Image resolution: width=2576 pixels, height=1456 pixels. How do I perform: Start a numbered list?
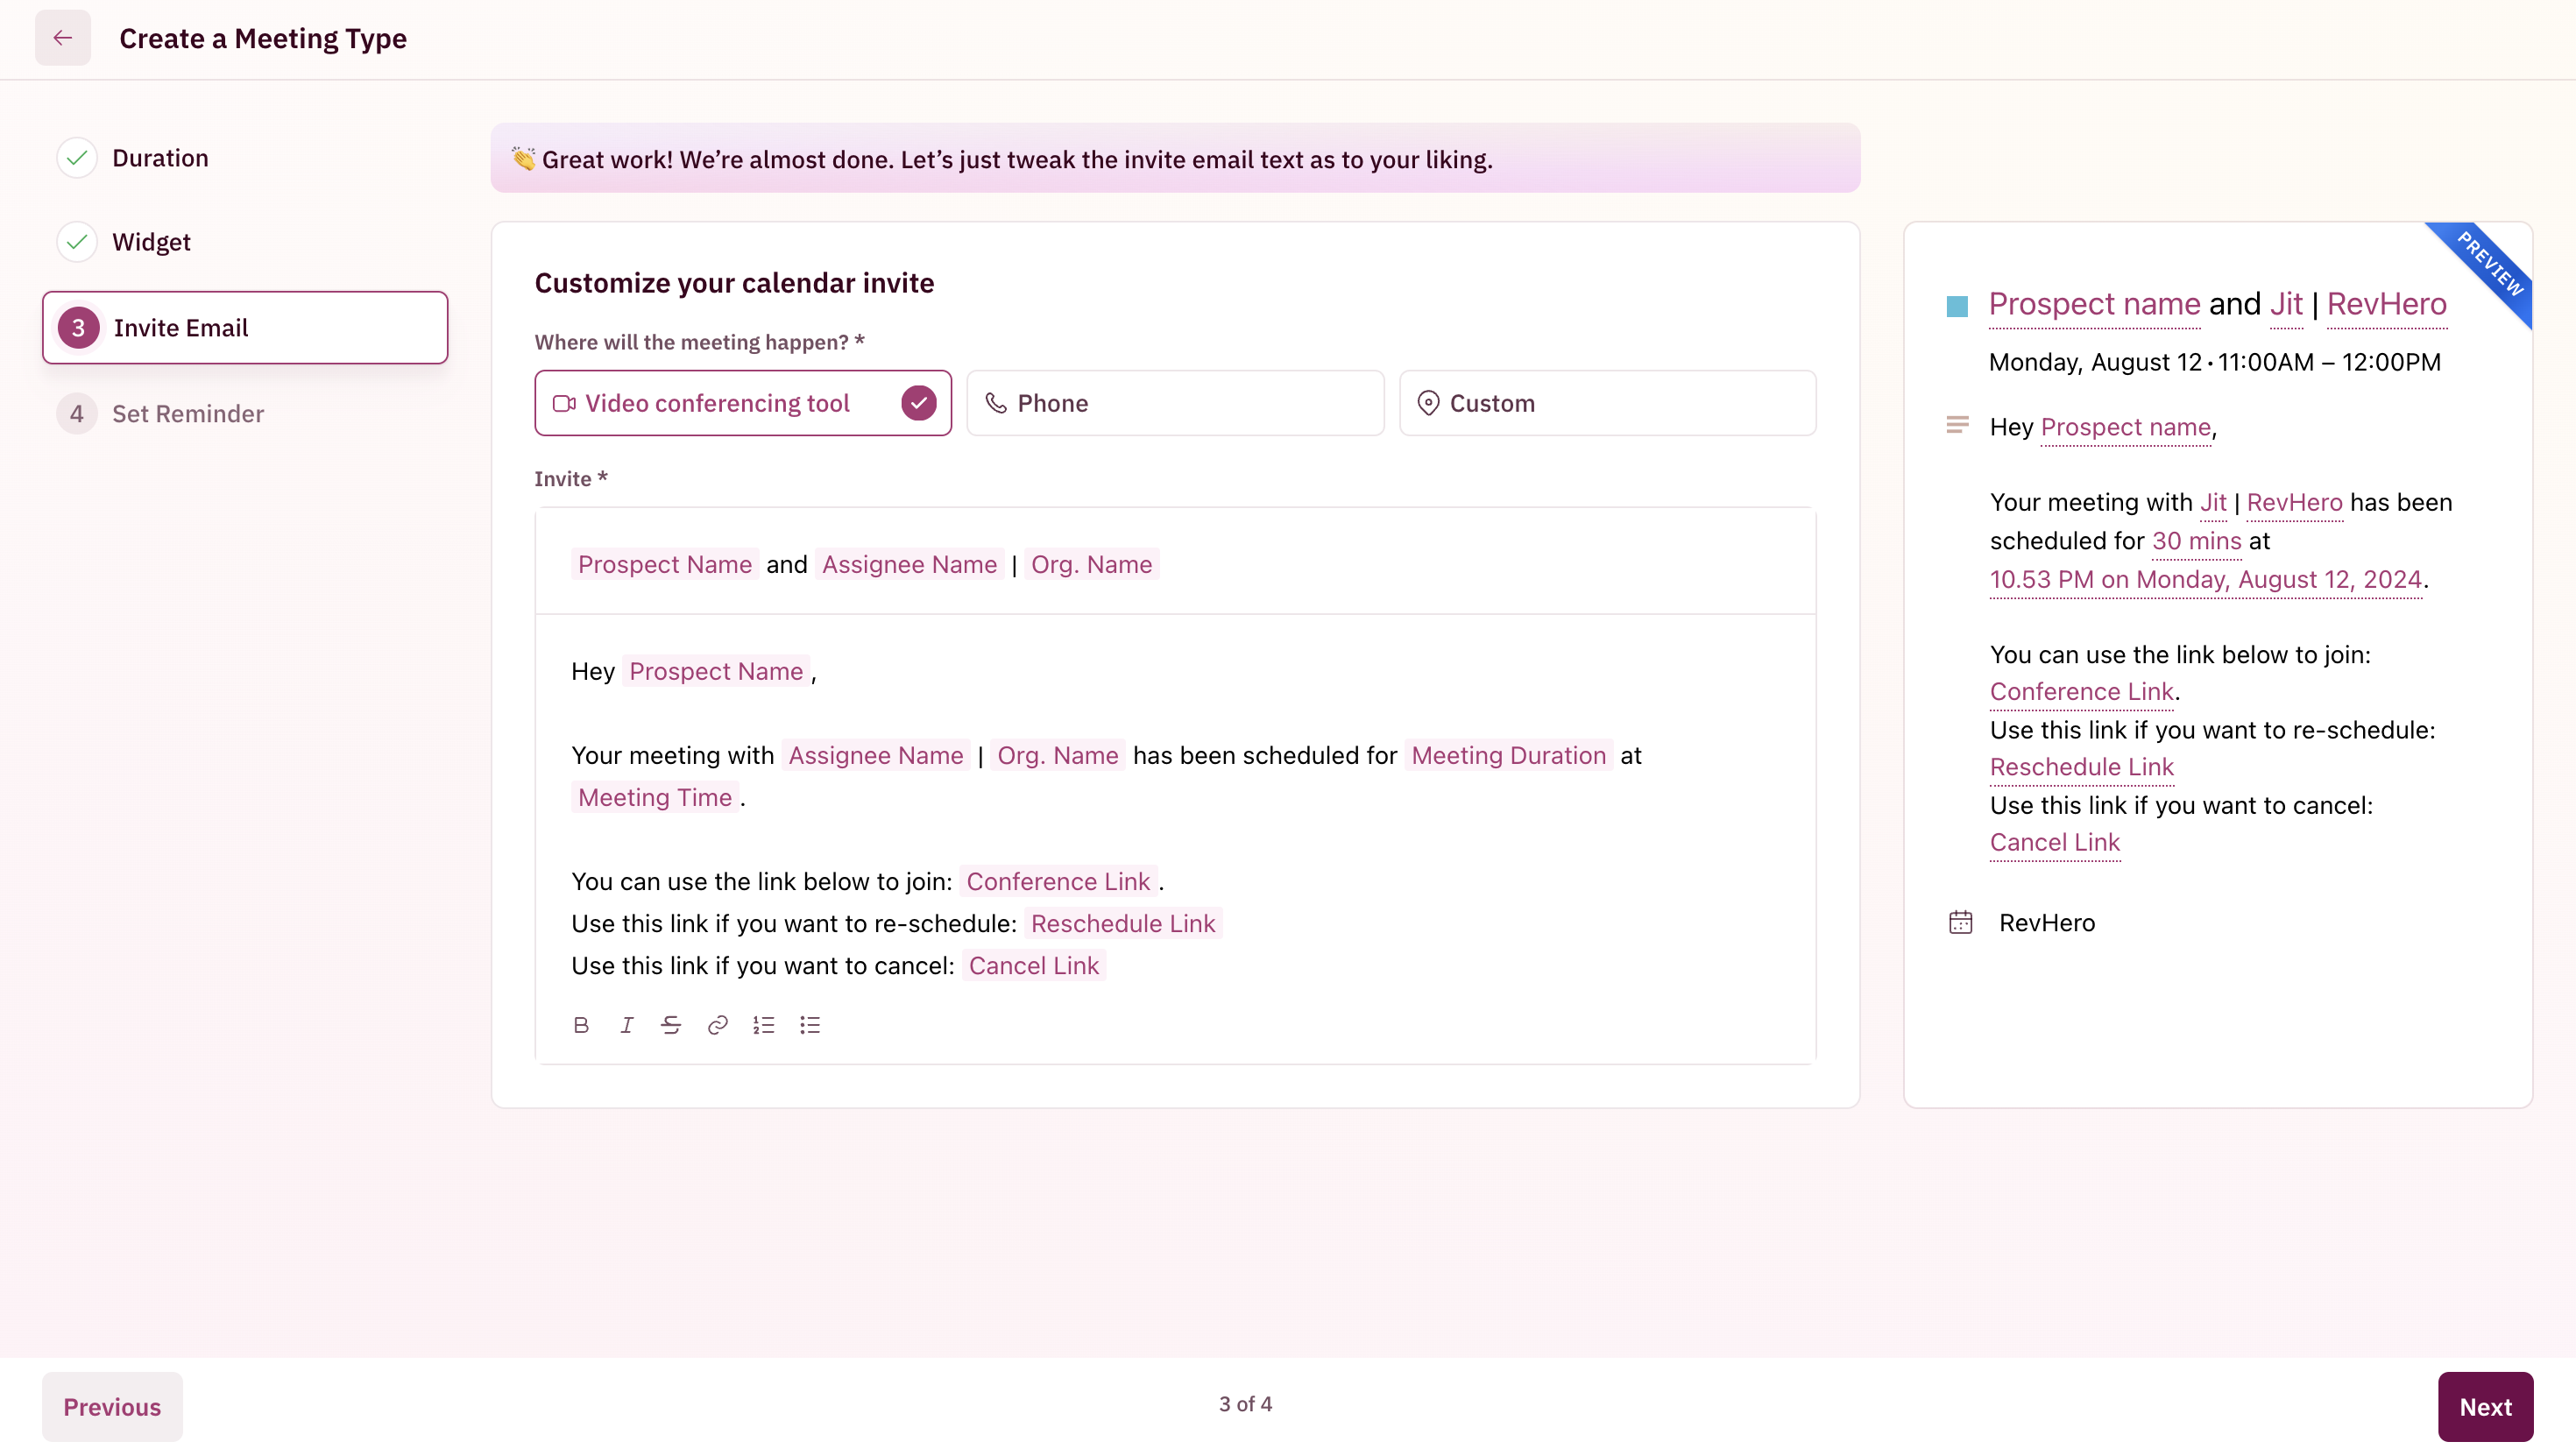(x=764, y=1025)
